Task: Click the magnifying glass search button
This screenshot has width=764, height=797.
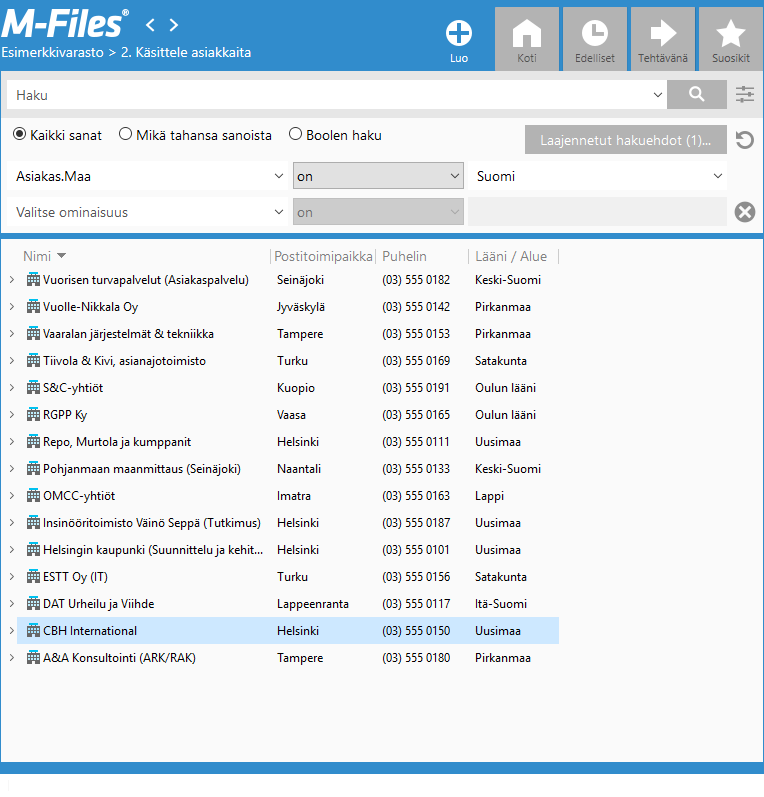Action: pos(697,95)
